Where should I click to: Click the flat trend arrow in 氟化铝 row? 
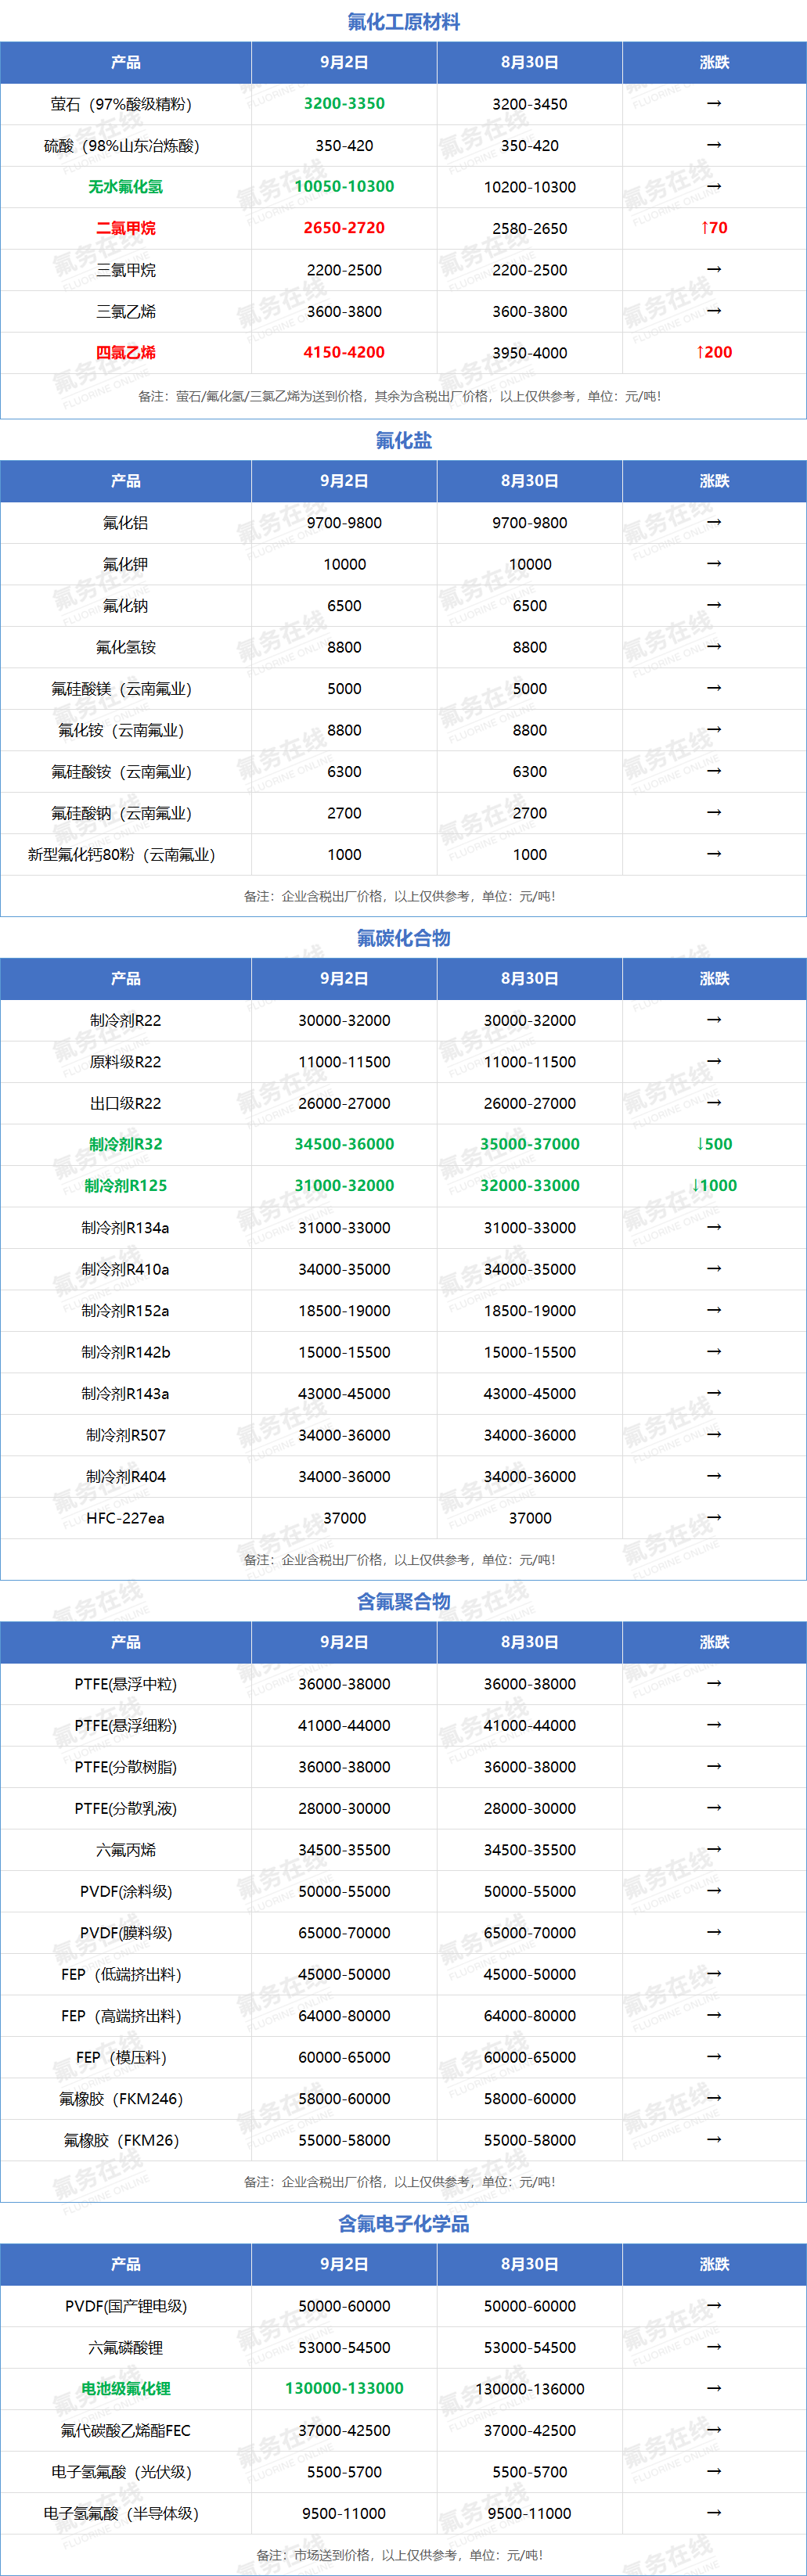[714, 522]
